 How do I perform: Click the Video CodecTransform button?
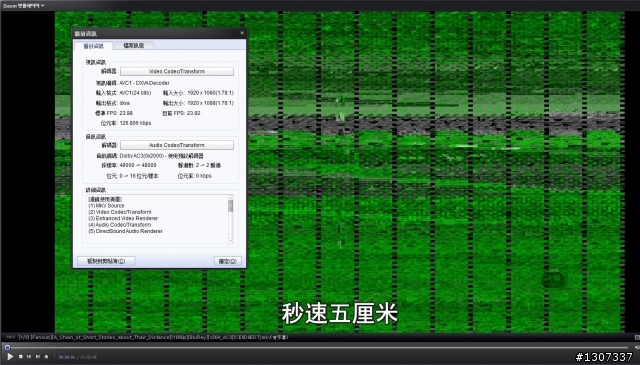(x=177, y=71)
